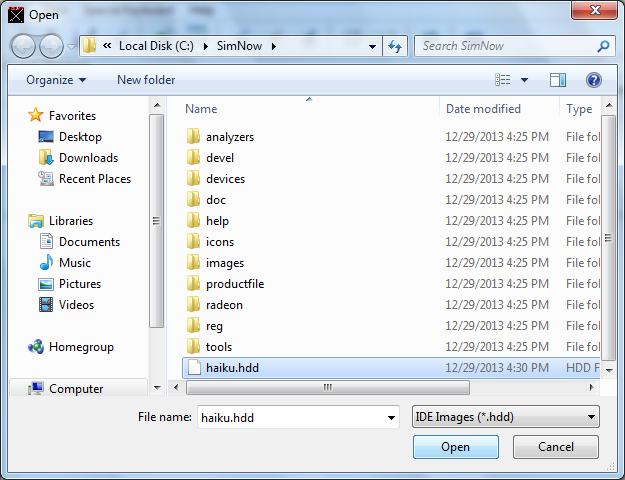Viewport: 625px width, 480px height.
Task: Click the folder icon in address bar
Action: tap(89, 46)
